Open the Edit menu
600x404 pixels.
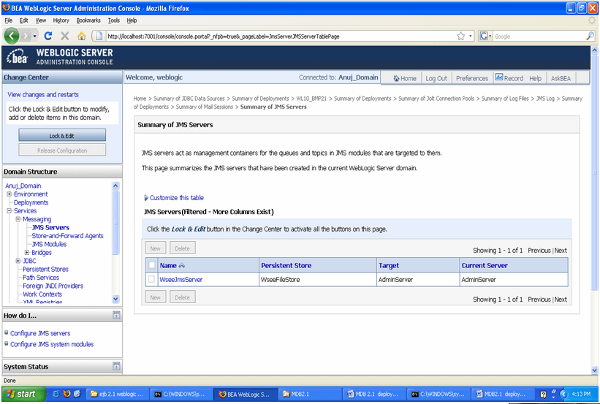point(24,20)
